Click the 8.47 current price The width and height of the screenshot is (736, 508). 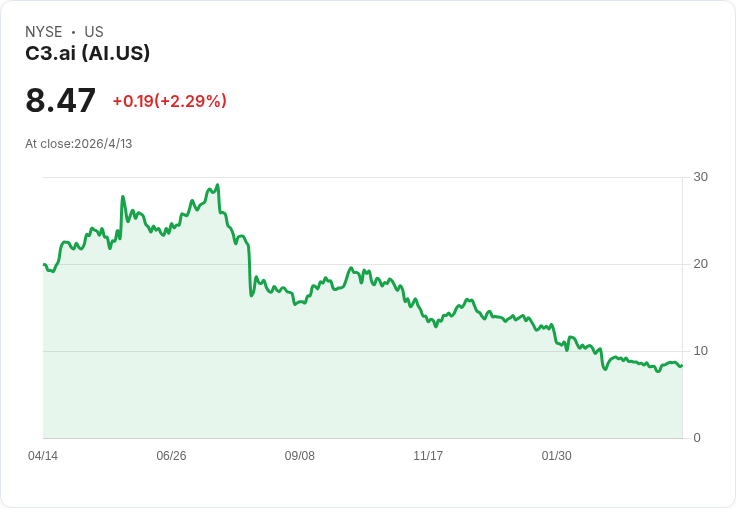click(60, 101)
